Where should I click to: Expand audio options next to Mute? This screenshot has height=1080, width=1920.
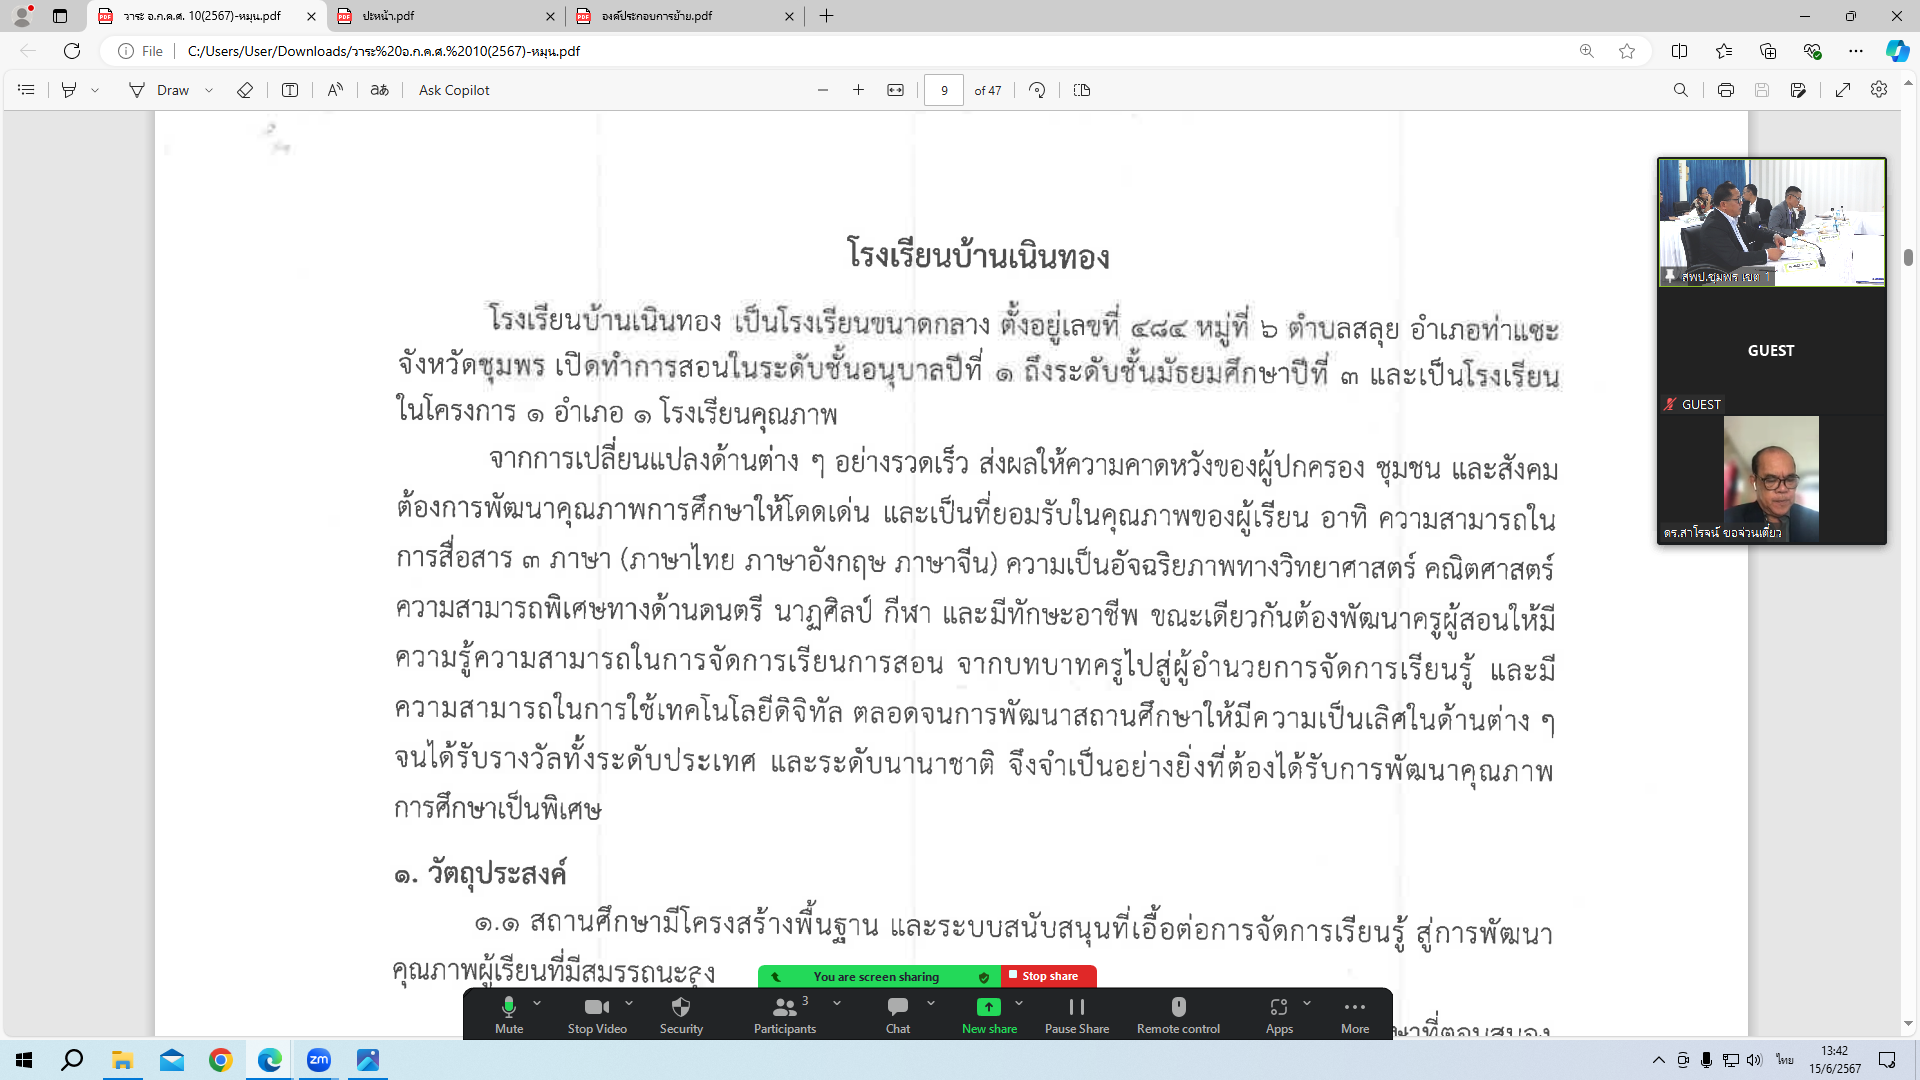pyautogui.click(x=537, y=1003)
